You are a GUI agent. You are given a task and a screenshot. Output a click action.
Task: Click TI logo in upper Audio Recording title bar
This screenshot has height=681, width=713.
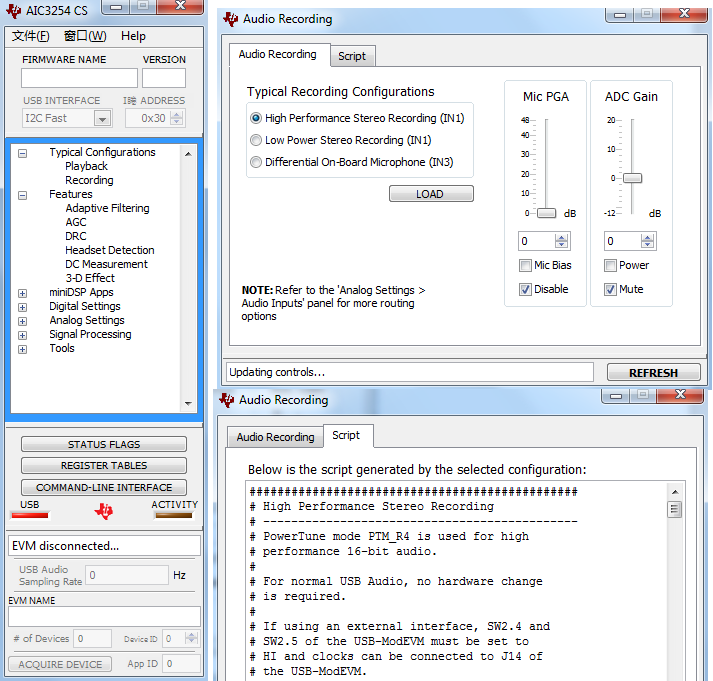click(231, 19)
